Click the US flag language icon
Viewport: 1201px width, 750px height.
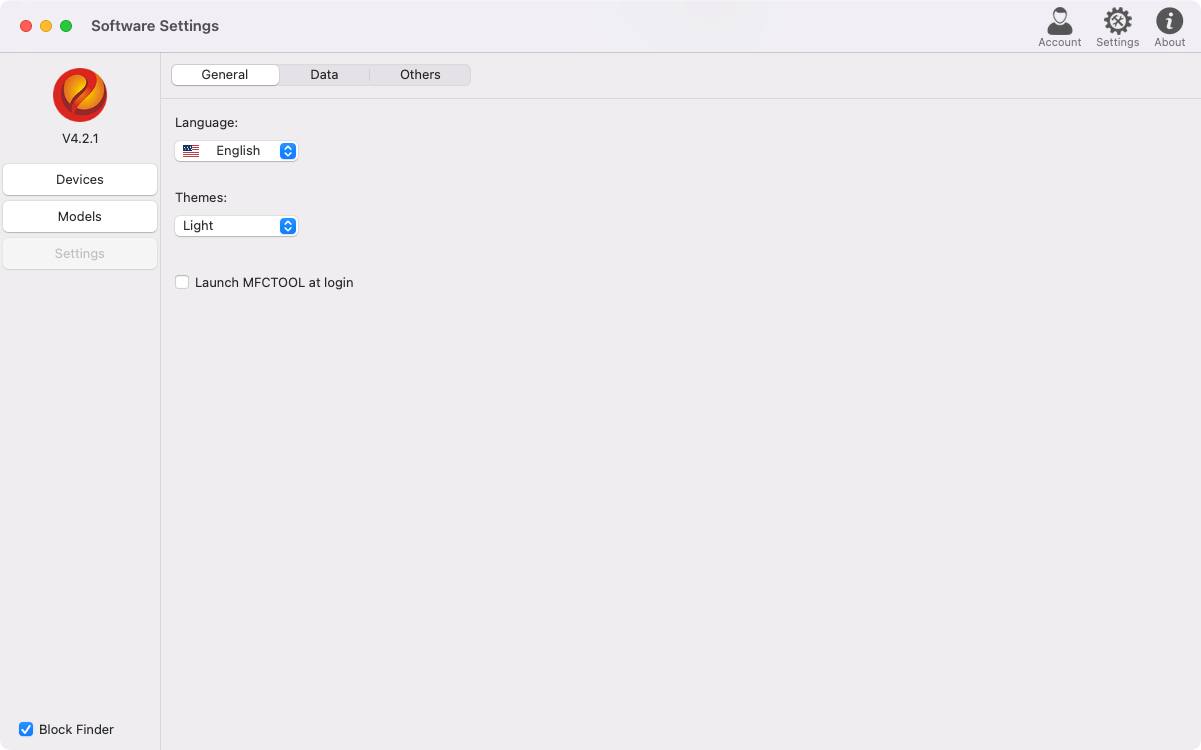[191, 151]
